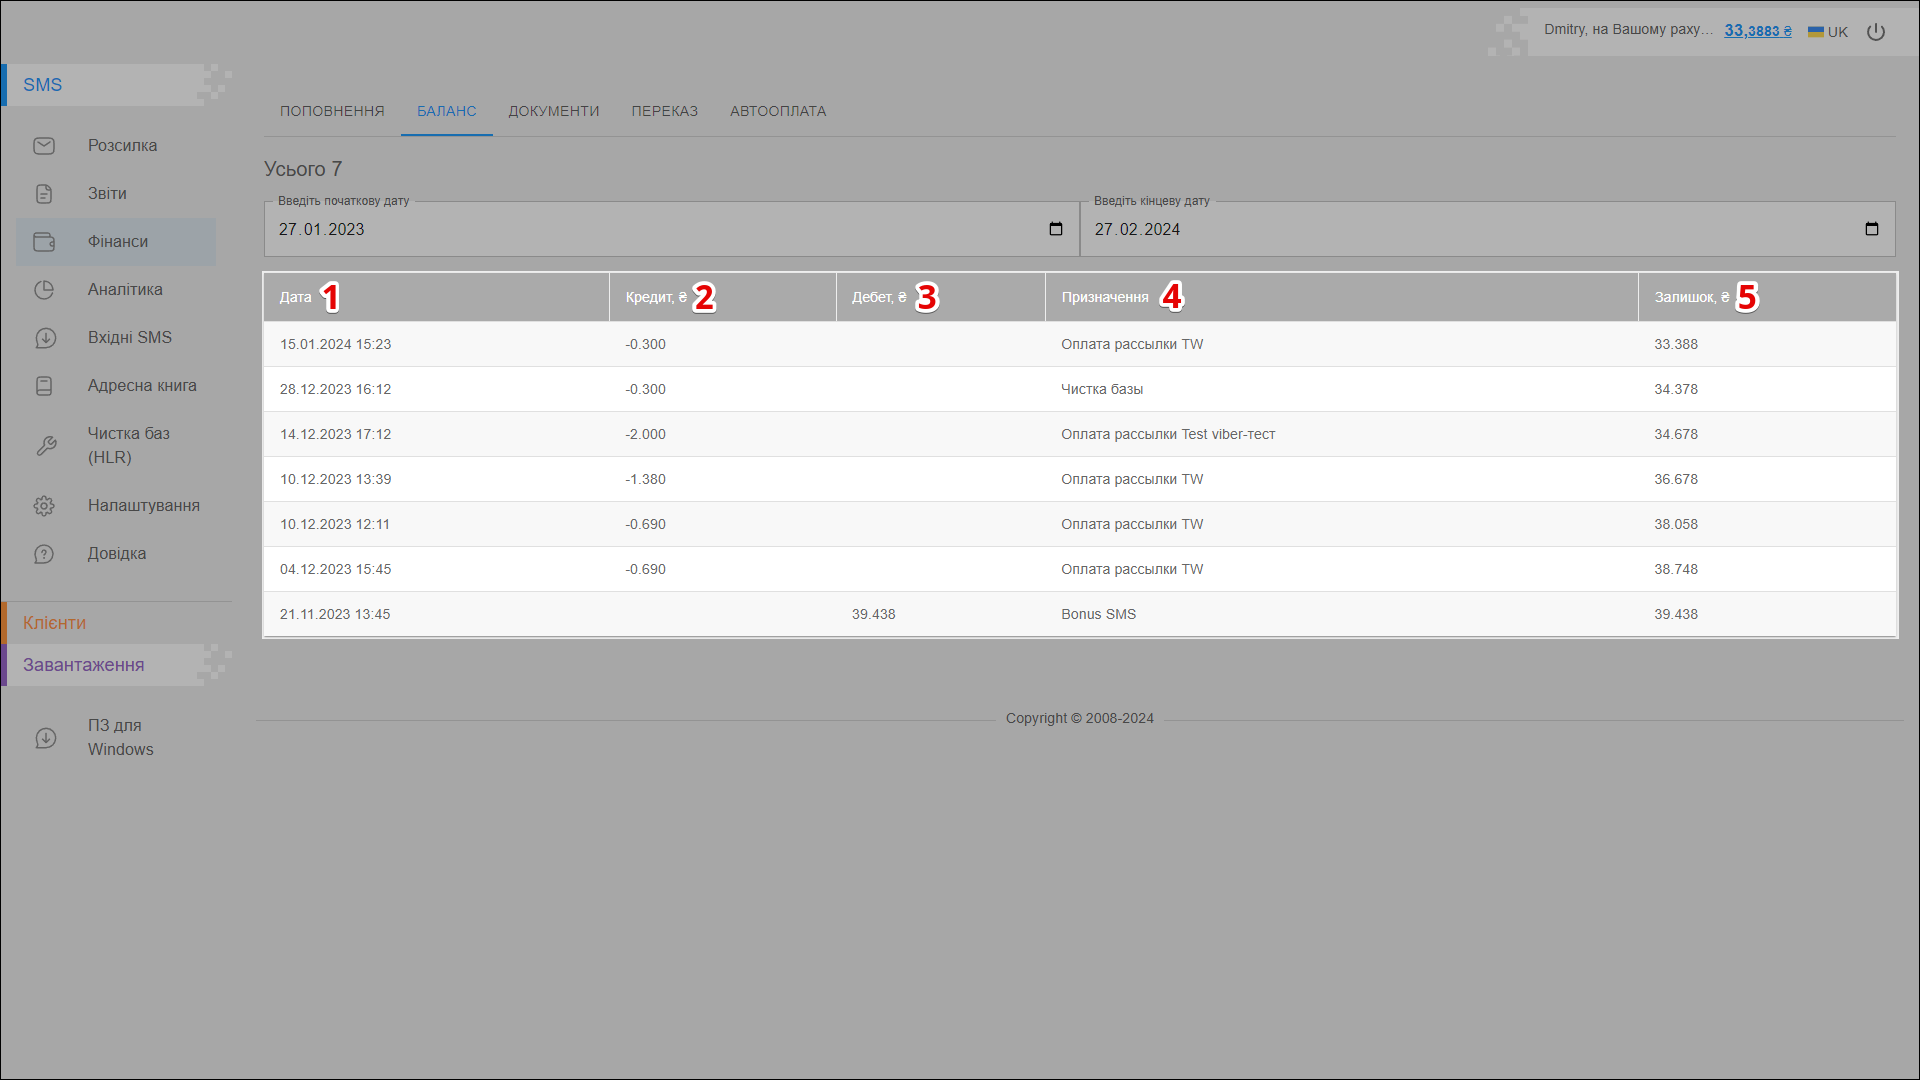Click the Розсилка envelope icon

click(x=44, y=146)
